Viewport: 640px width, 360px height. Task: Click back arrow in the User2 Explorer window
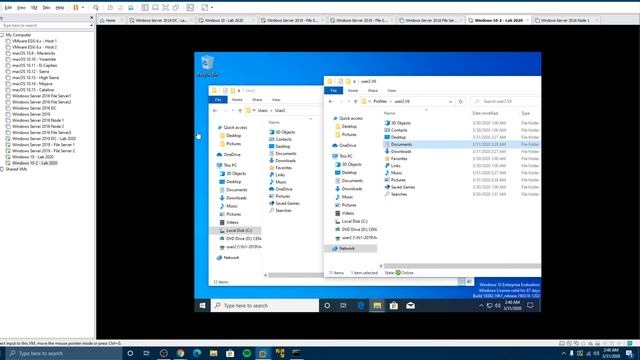point(215,111)
